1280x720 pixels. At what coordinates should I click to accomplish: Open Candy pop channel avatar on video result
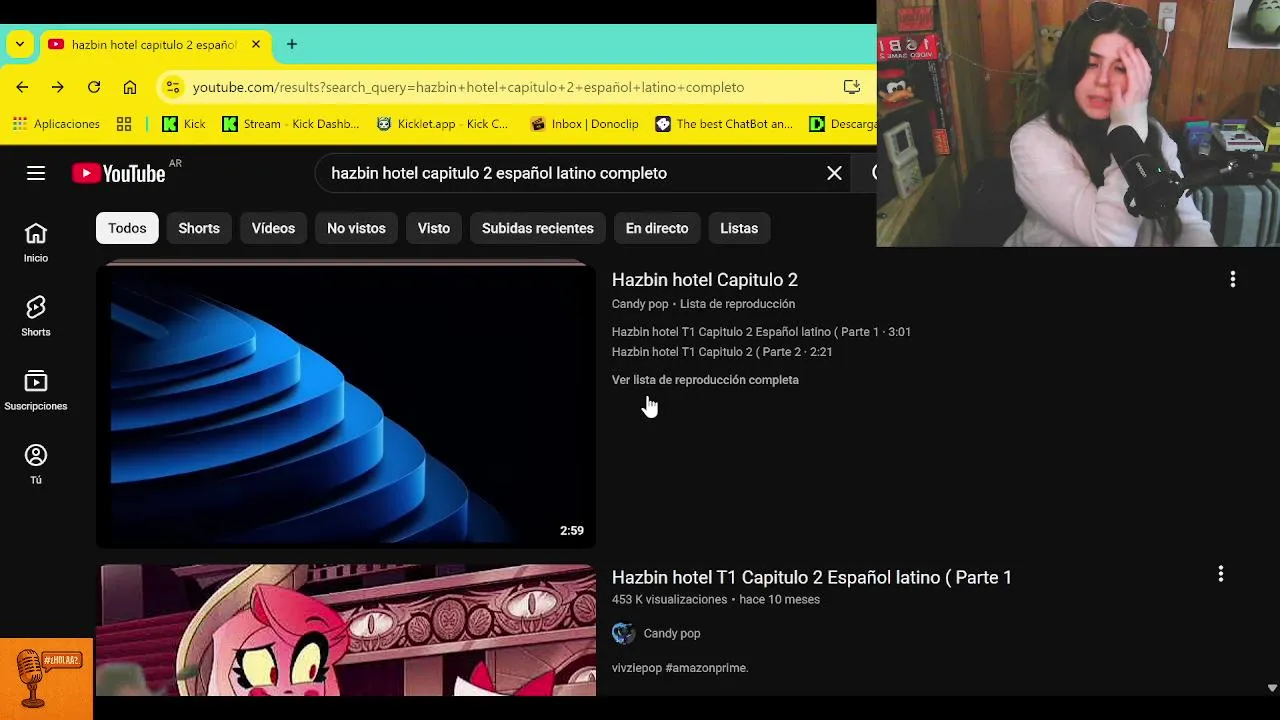tap(623, 633)
